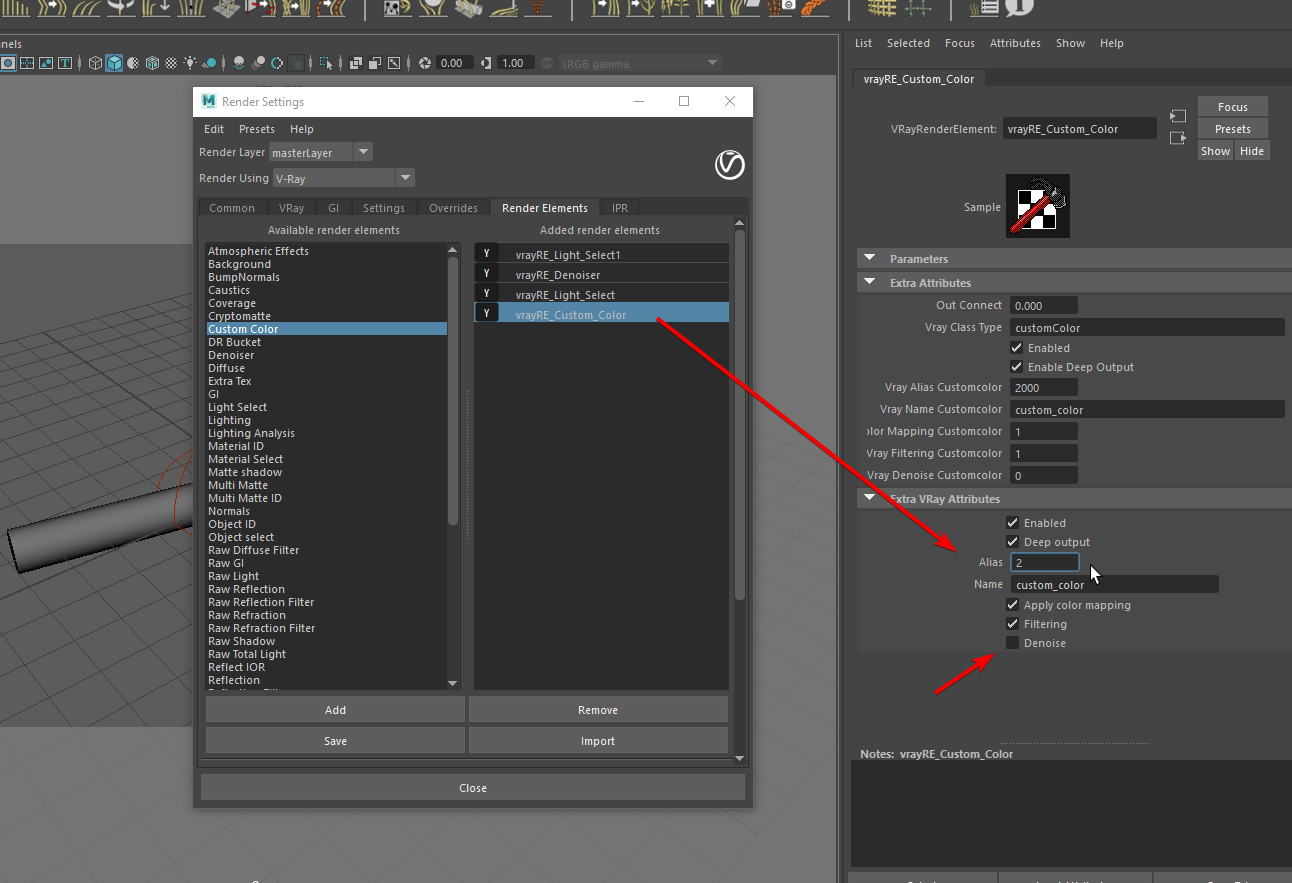Open the IPR tab
Viewport: 1292px width, 883px height.
620,208
